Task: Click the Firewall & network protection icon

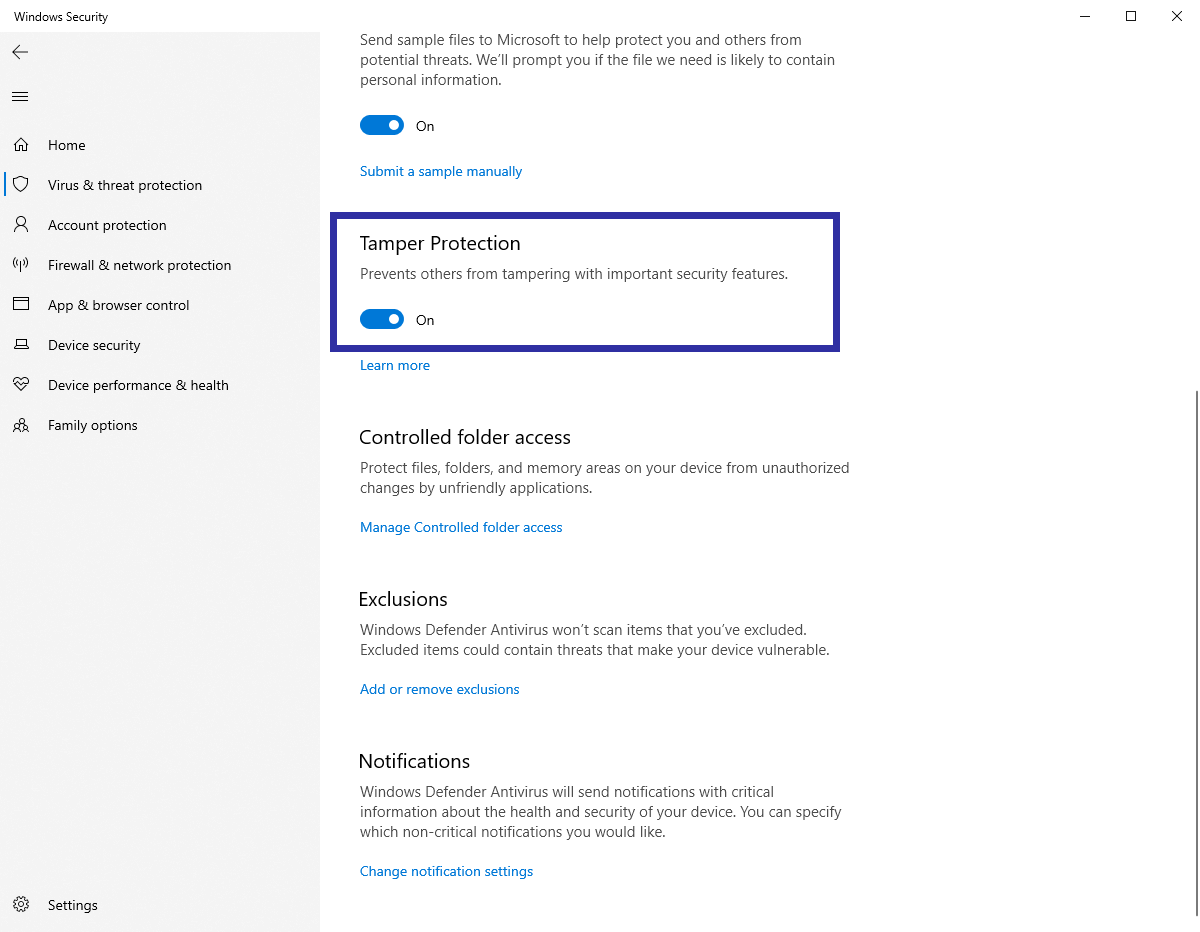Action: [x=20, y=264]
